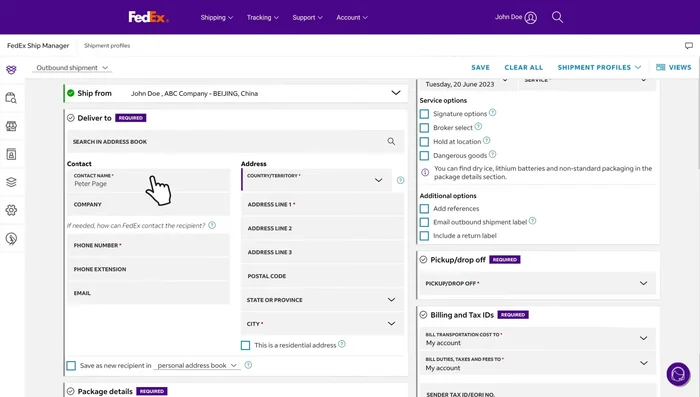Viewport: 700px width, 397px height.
Task: Open the State or Province dropdown
Action: click(x=322, y=300)
